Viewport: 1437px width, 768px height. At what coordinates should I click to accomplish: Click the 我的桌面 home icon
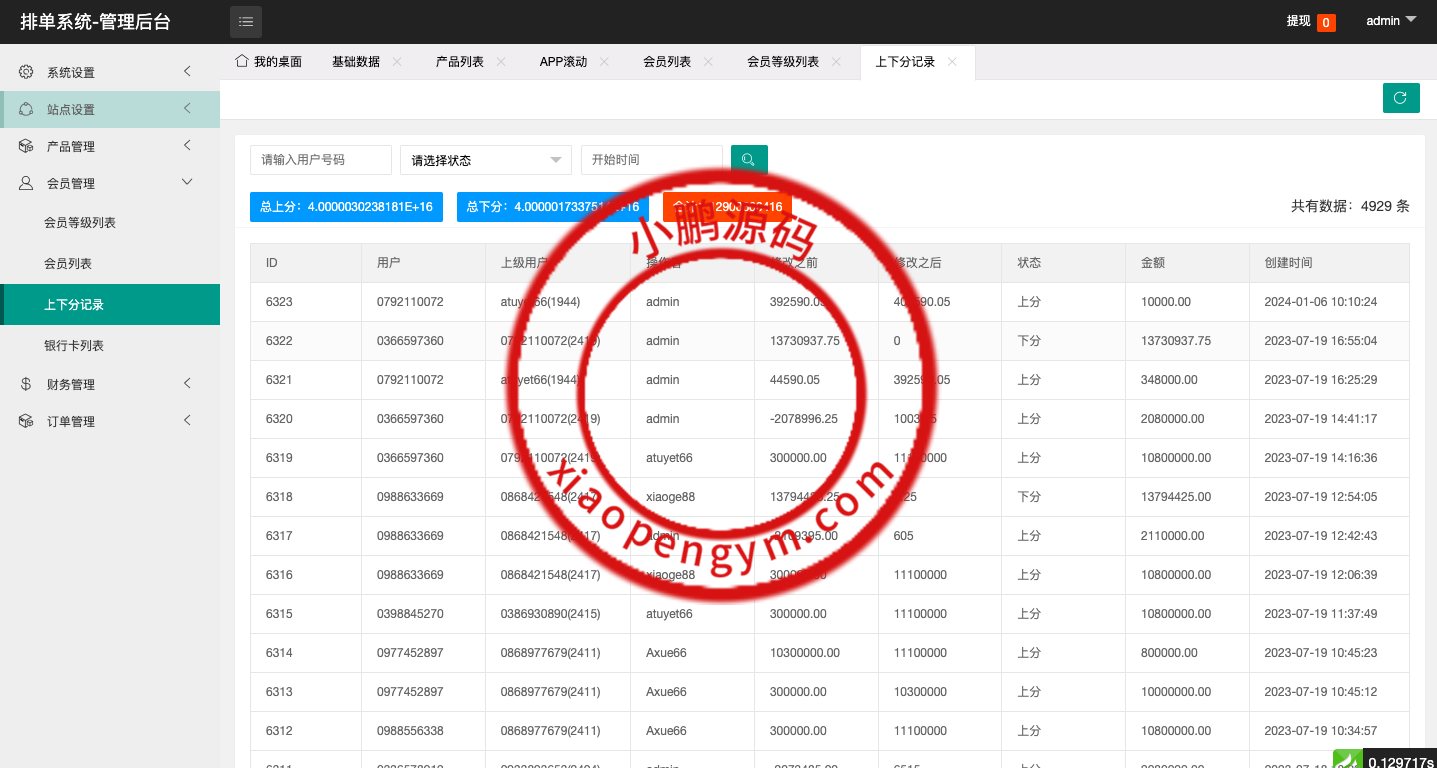pyautogui.click(x=241, y=61)
